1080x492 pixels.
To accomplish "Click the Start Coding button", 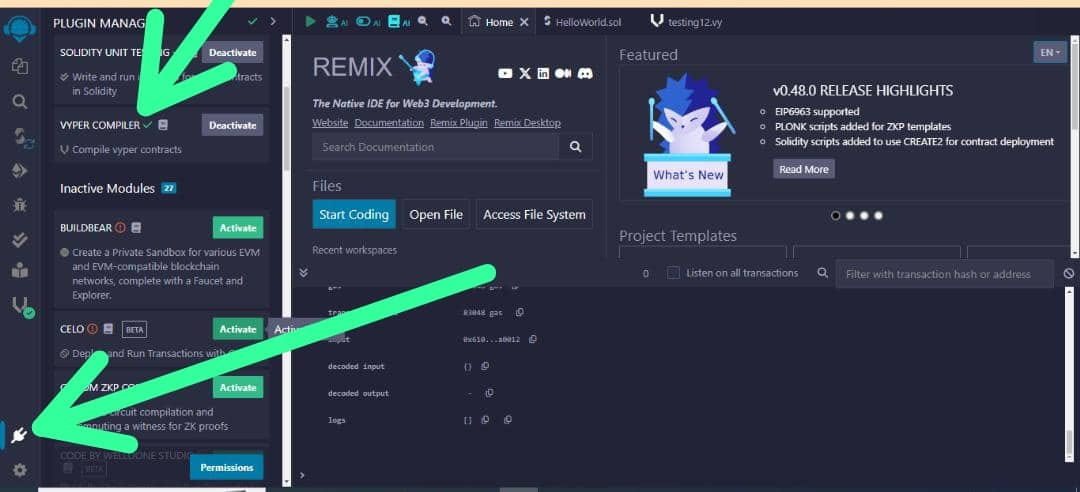I will (x=354, y=214).
